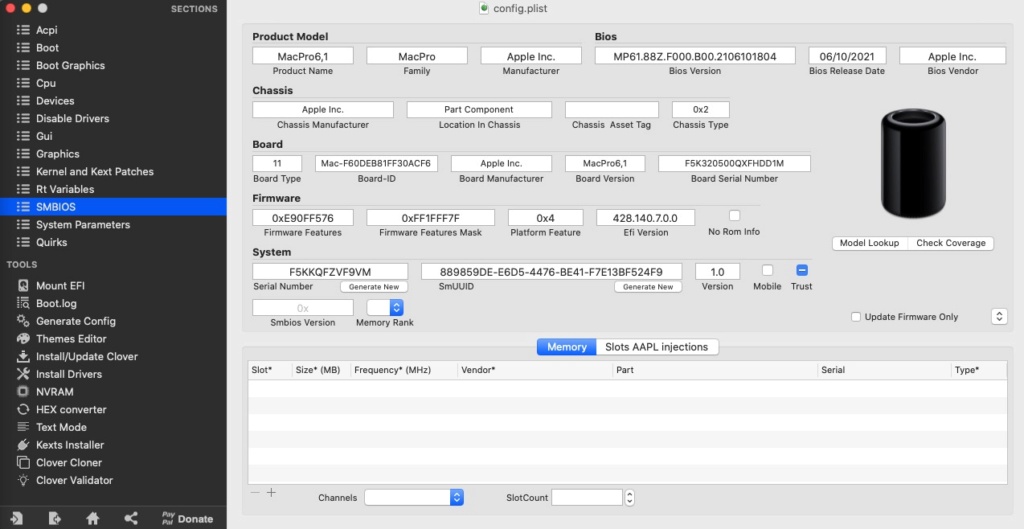The width and height of the screenshot is (1024, 529).
Task: Click Generate New under SmUUID
Action: click(x=648, y=287)
